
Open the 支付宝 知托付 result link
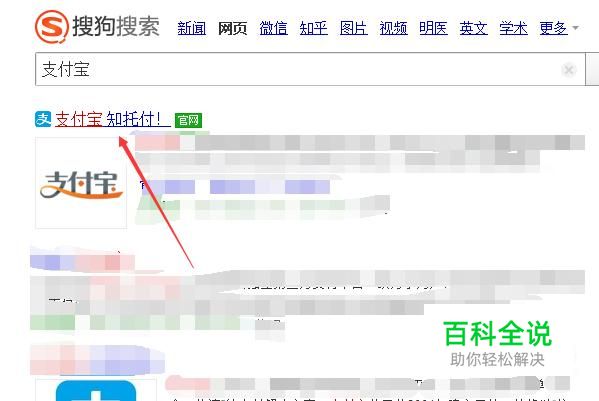(113, 119)
